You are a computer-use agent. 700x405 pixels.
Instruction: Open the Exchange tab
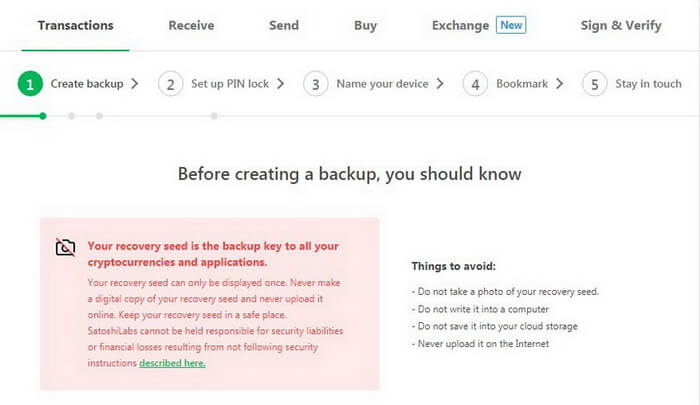[460, 25]
